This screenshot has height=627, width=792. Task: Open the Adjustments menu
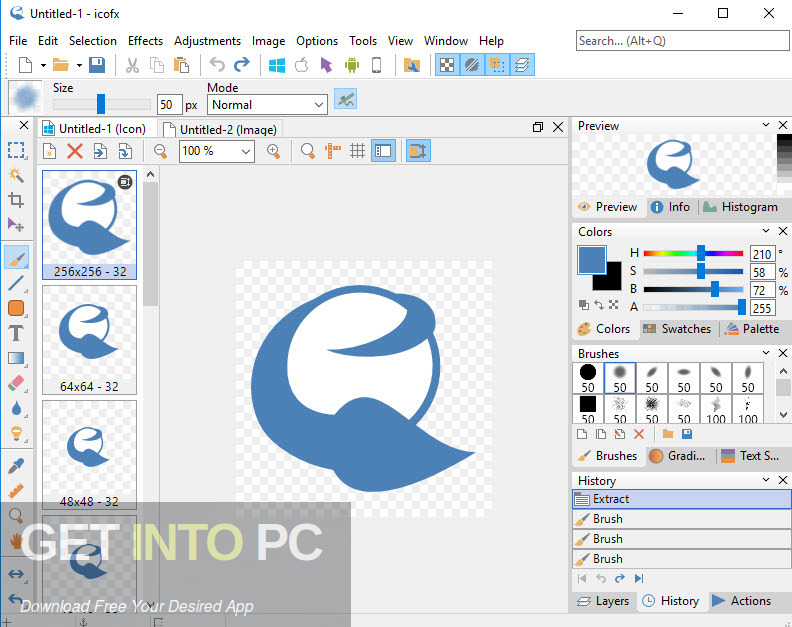coord(208,40)
